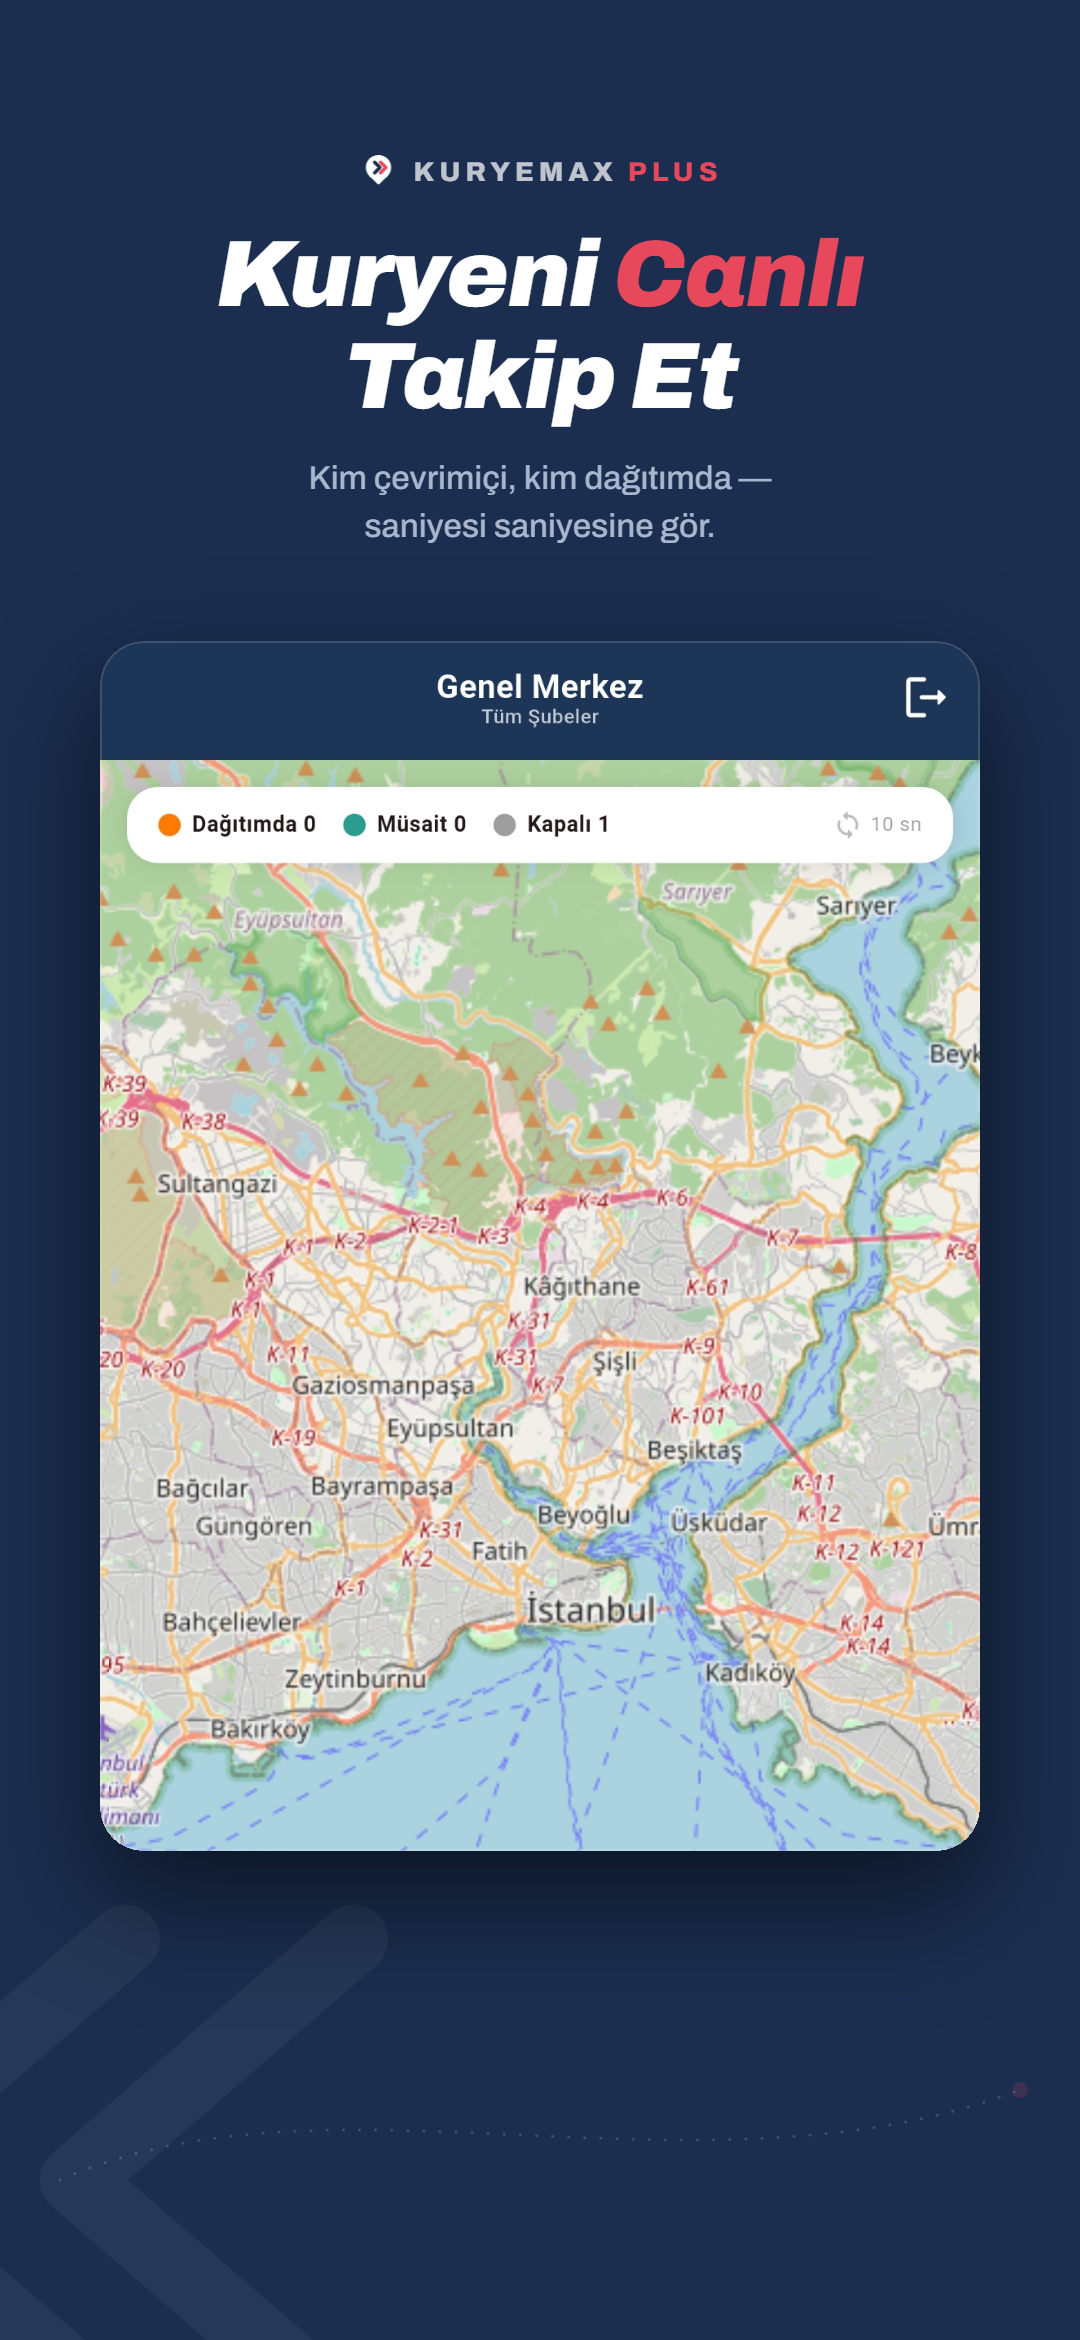
Task: Click the K-121 road label on the map
Action: 897,1550
